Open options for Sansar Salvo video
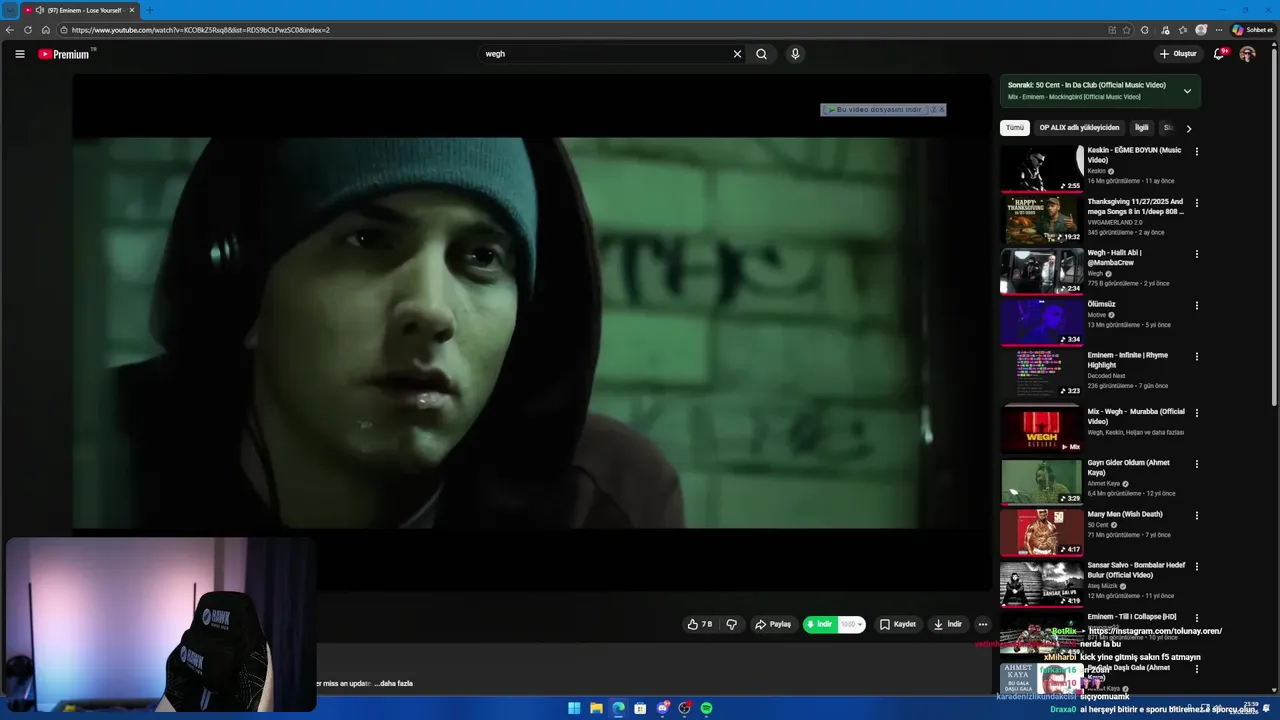This screenshot has width=1280, height=720. click(x=1197, y=566)
